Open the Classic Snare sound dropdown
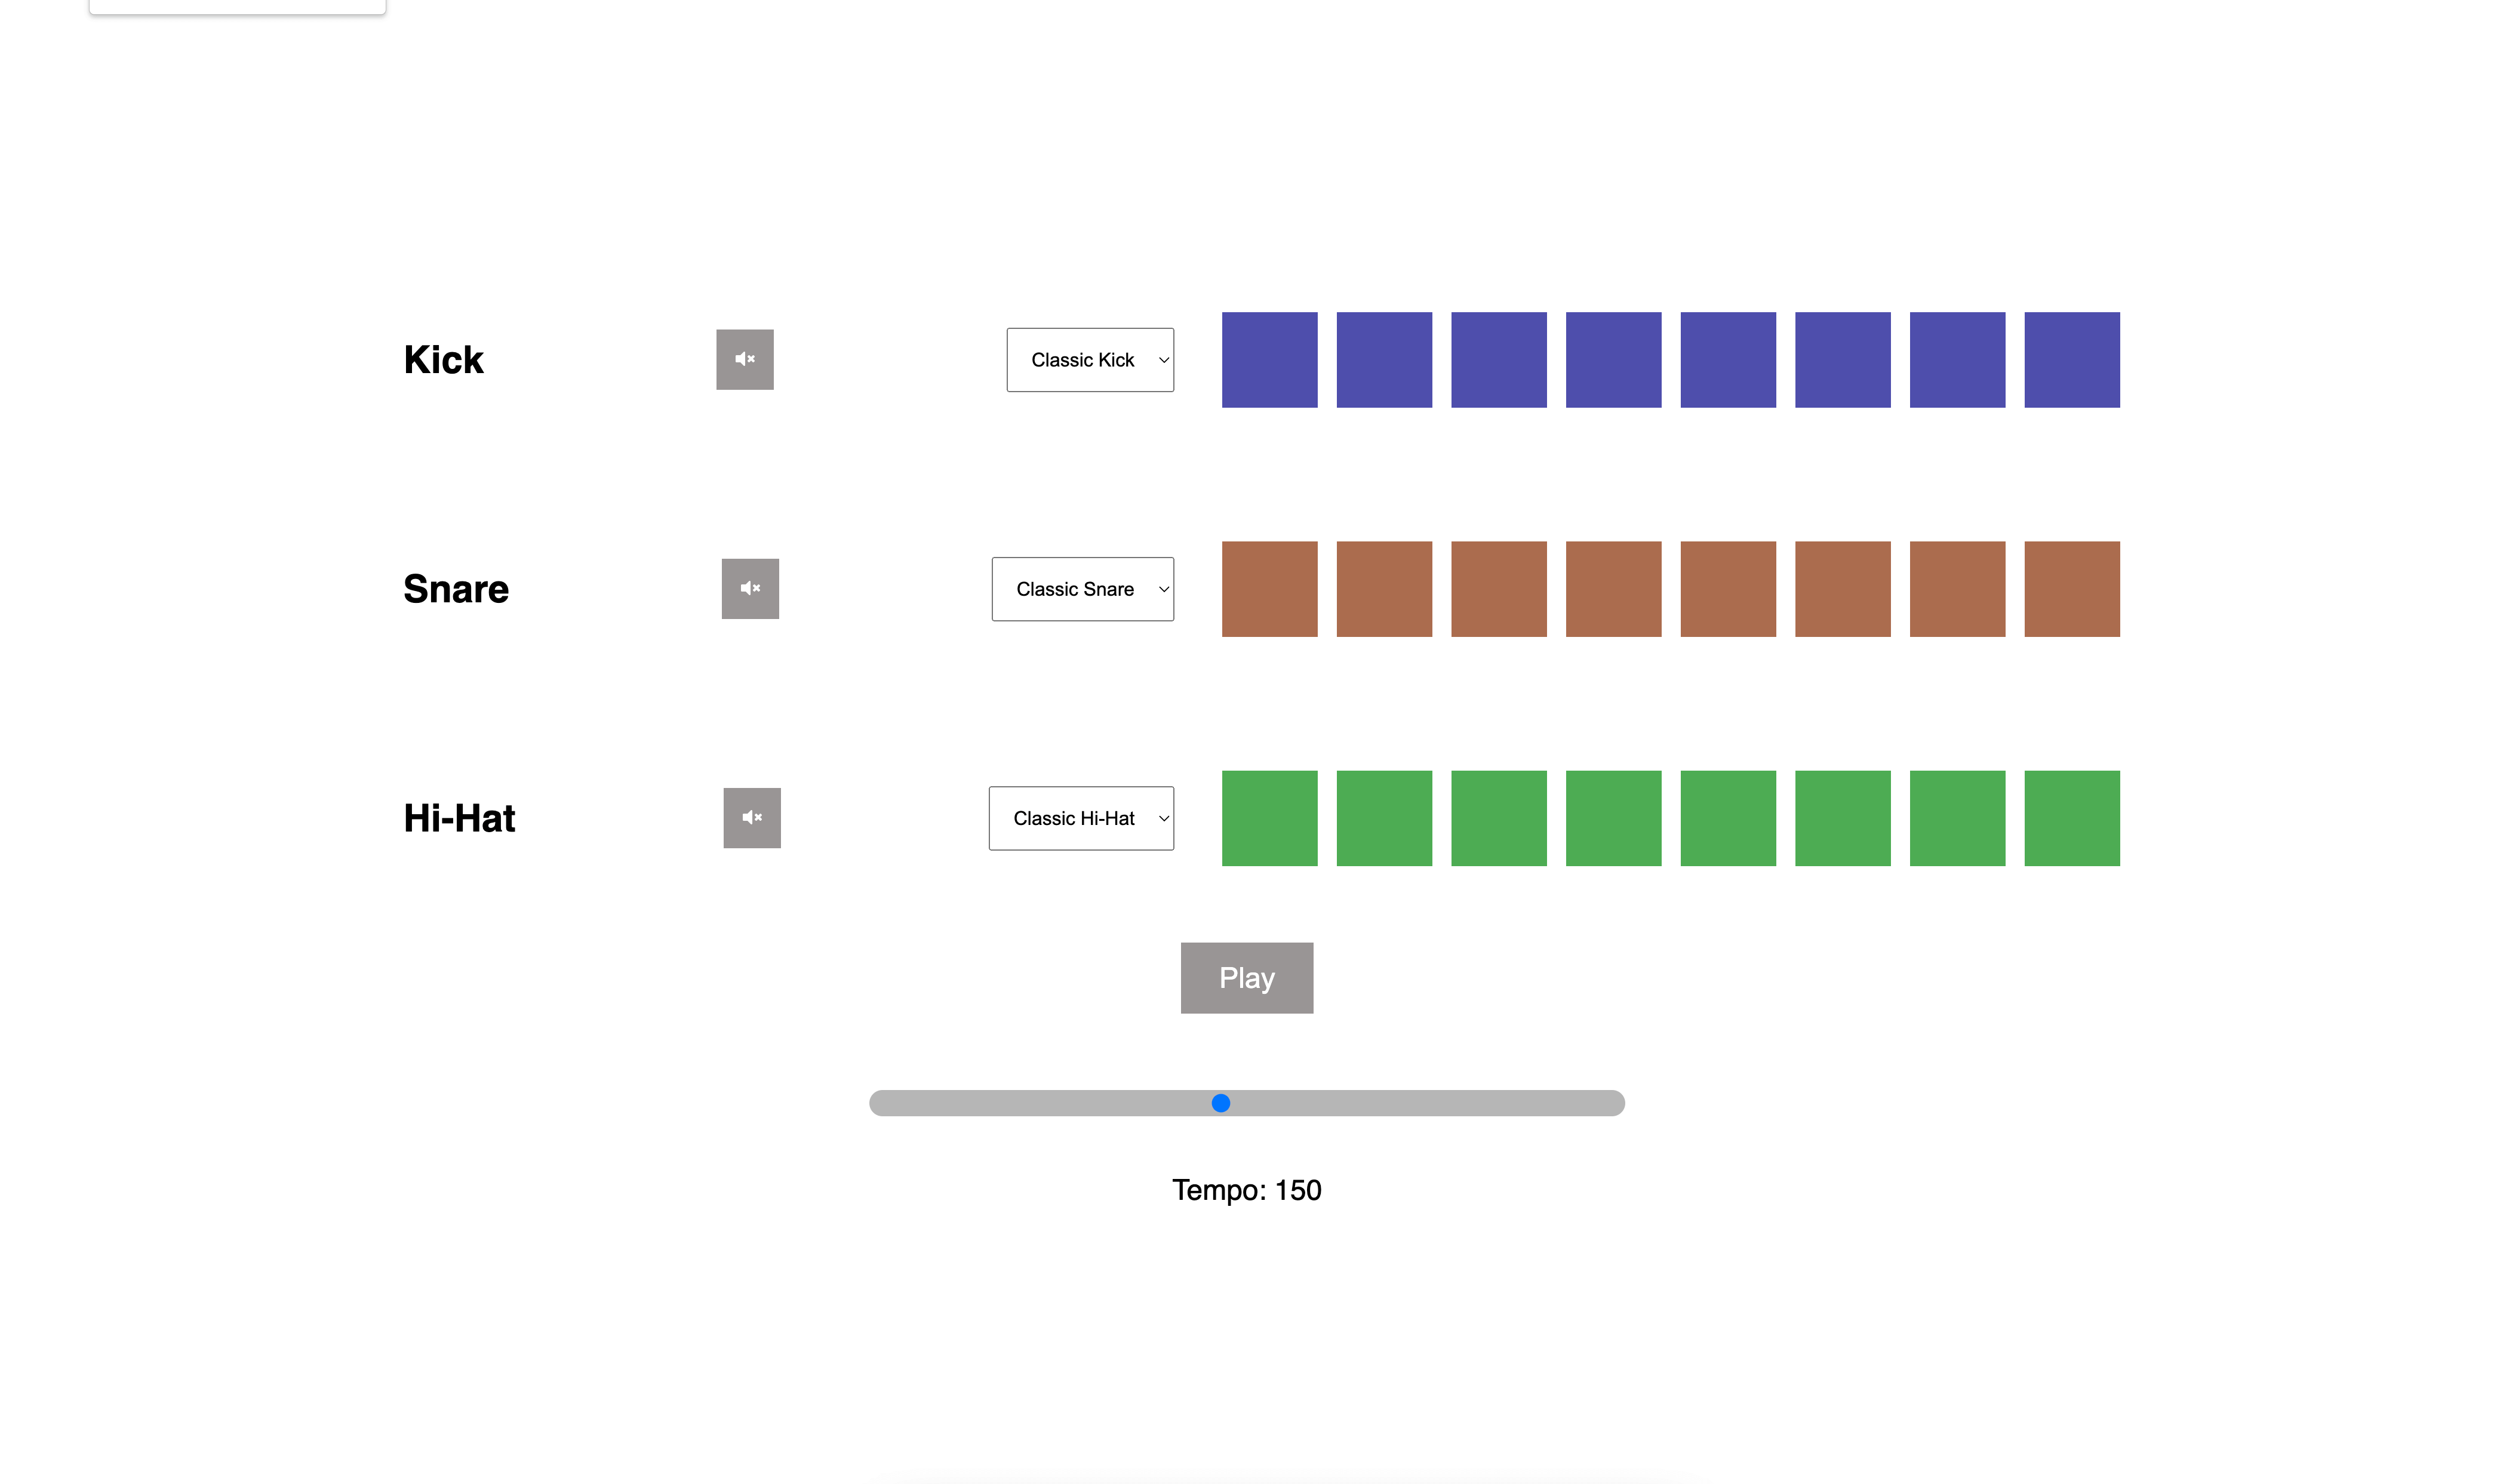Viewport: 2497px width, 1484px height. click(x=1082, y=589)
